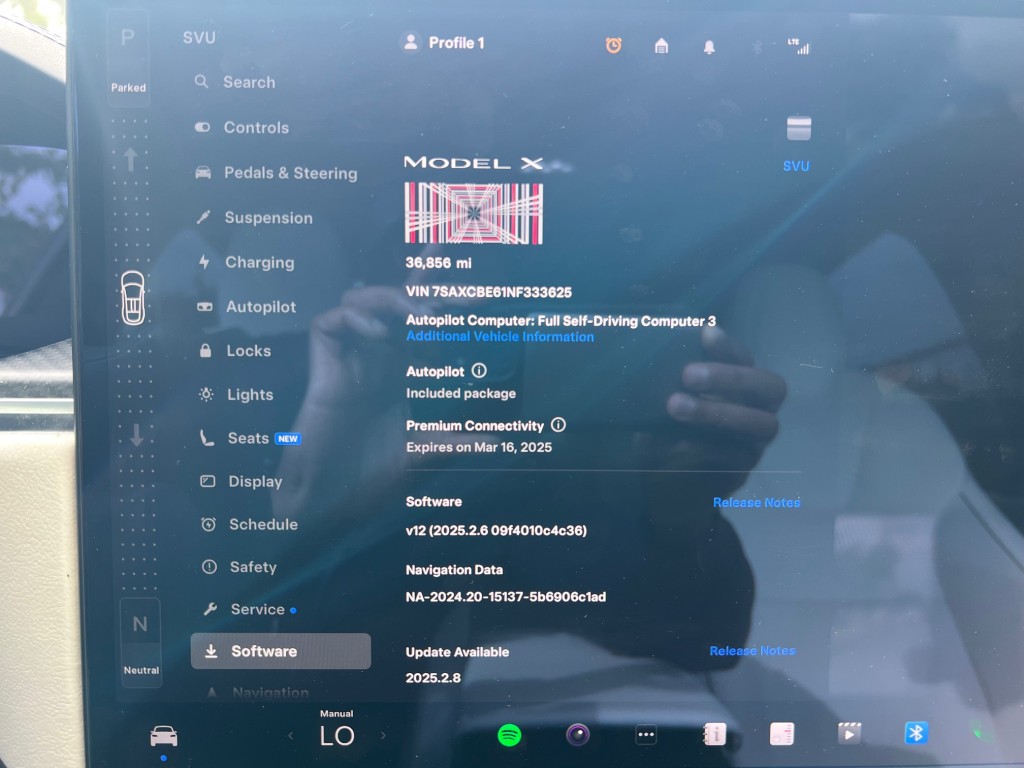1024x768 pixels.
Task: Tap the VIN 7SAXCBE61NF333625 text
Action: coord(488,292)
